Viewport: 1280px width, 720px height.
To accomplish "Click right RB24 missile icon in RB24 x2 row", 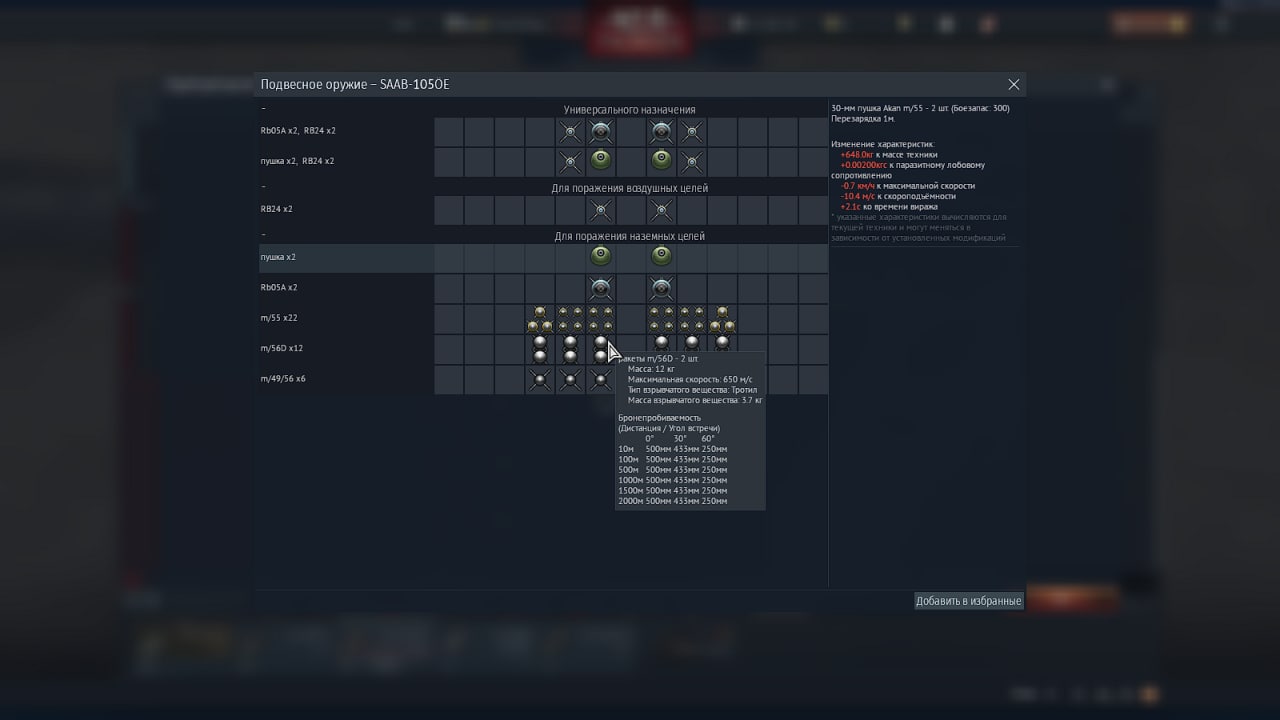I will tap(661, 210).
